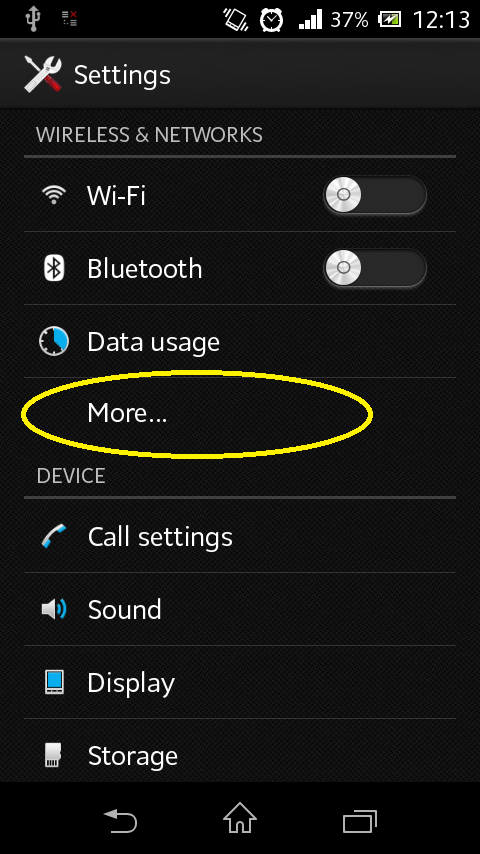Open the Sound settings entry
The image size is (480, 854).
pos(240,609)
